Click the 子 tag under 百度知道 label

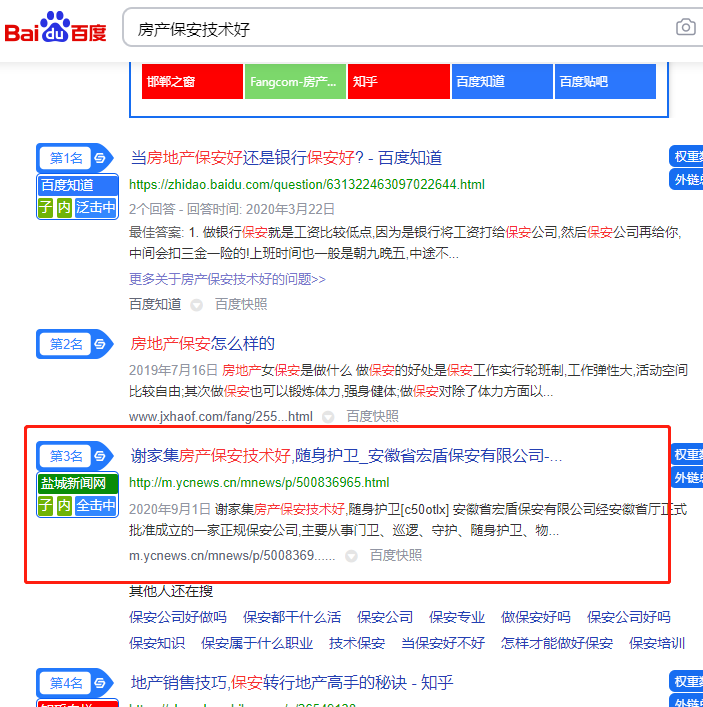point(46,207)
